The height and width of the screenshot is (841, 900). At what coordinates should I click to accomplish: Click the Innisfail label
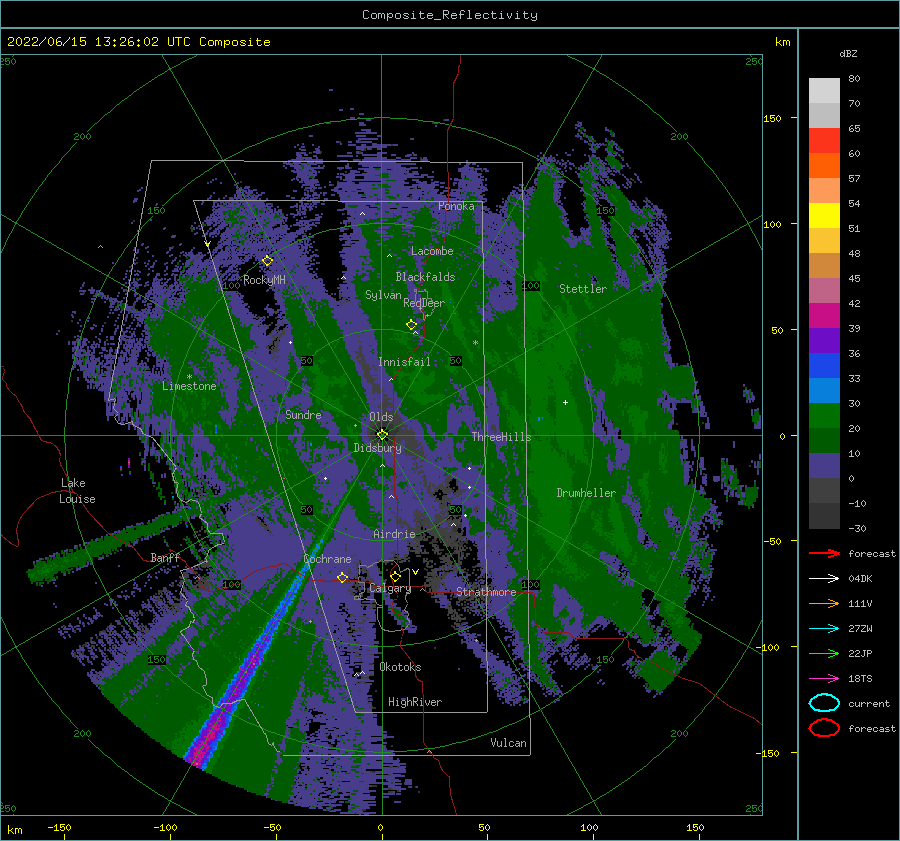point(404,362)
